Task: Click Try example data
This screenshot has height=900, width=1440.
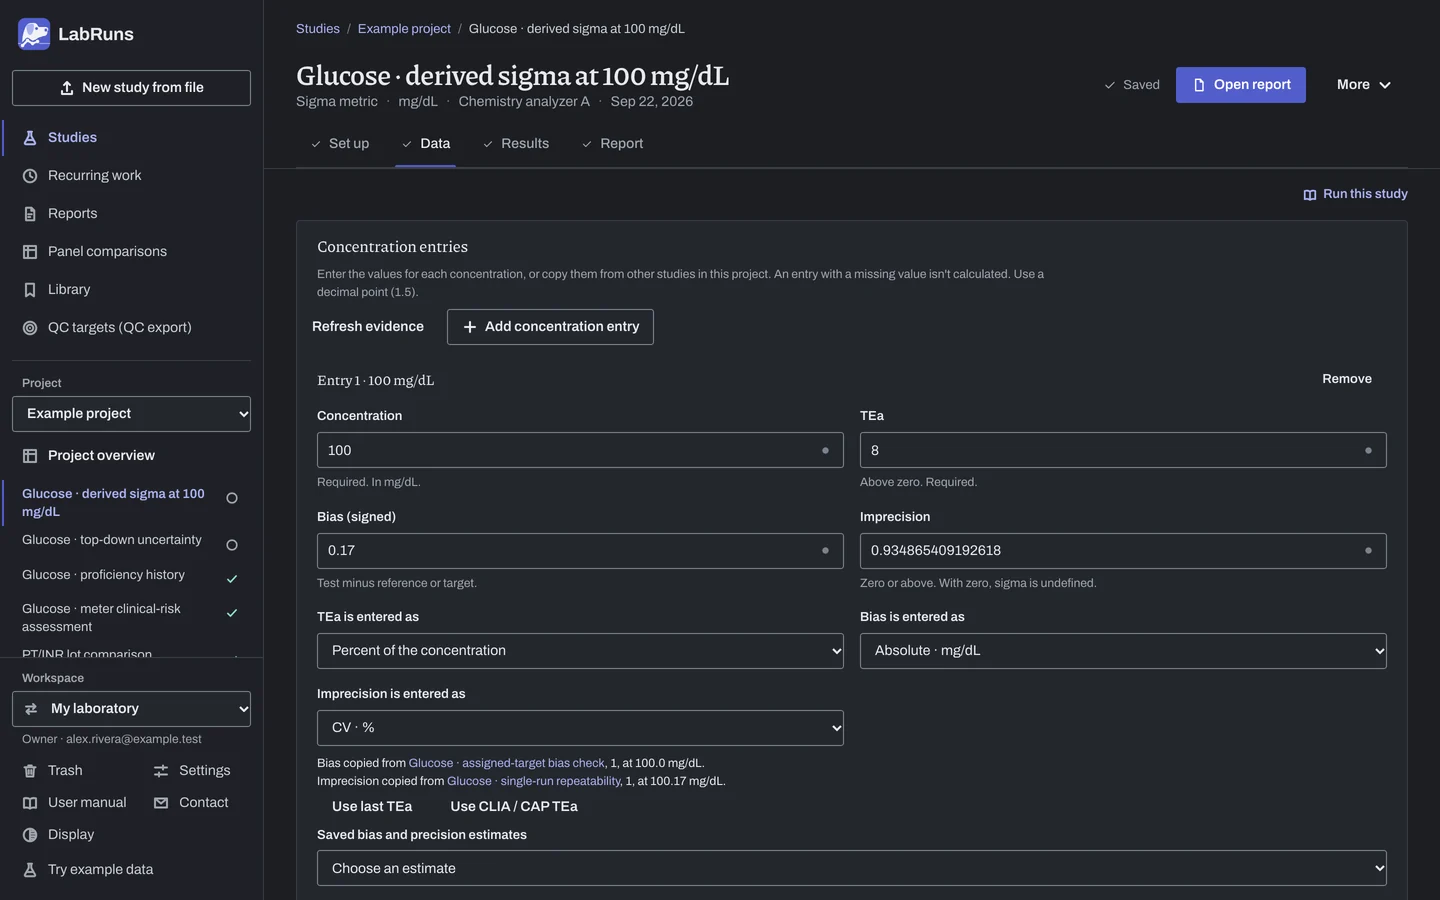Action: pyautogui.click(x=88, y=870)
